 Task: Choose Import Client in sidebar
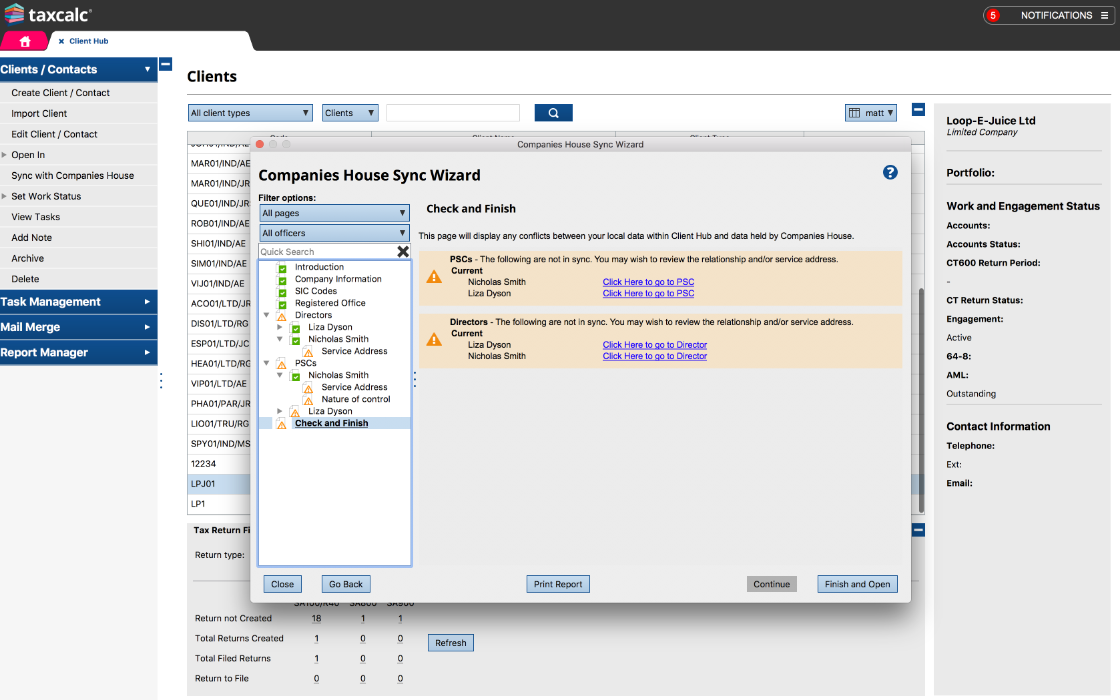(79, 114)
